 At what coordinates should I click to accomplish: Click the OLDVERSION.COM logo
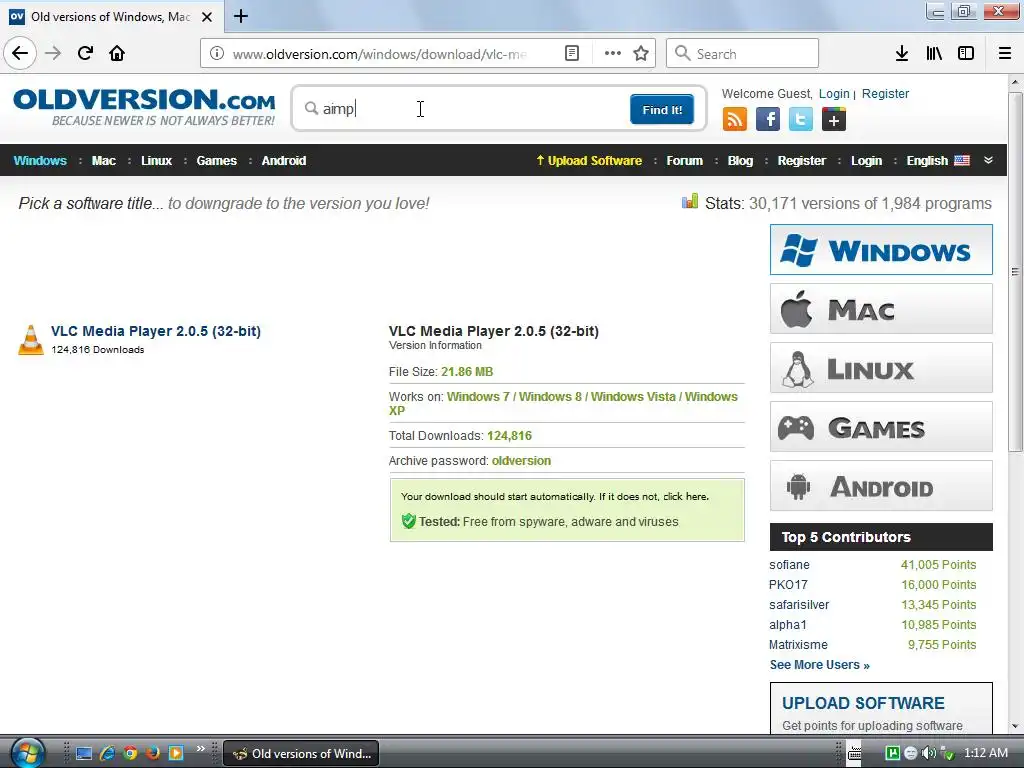click(144, 107)
